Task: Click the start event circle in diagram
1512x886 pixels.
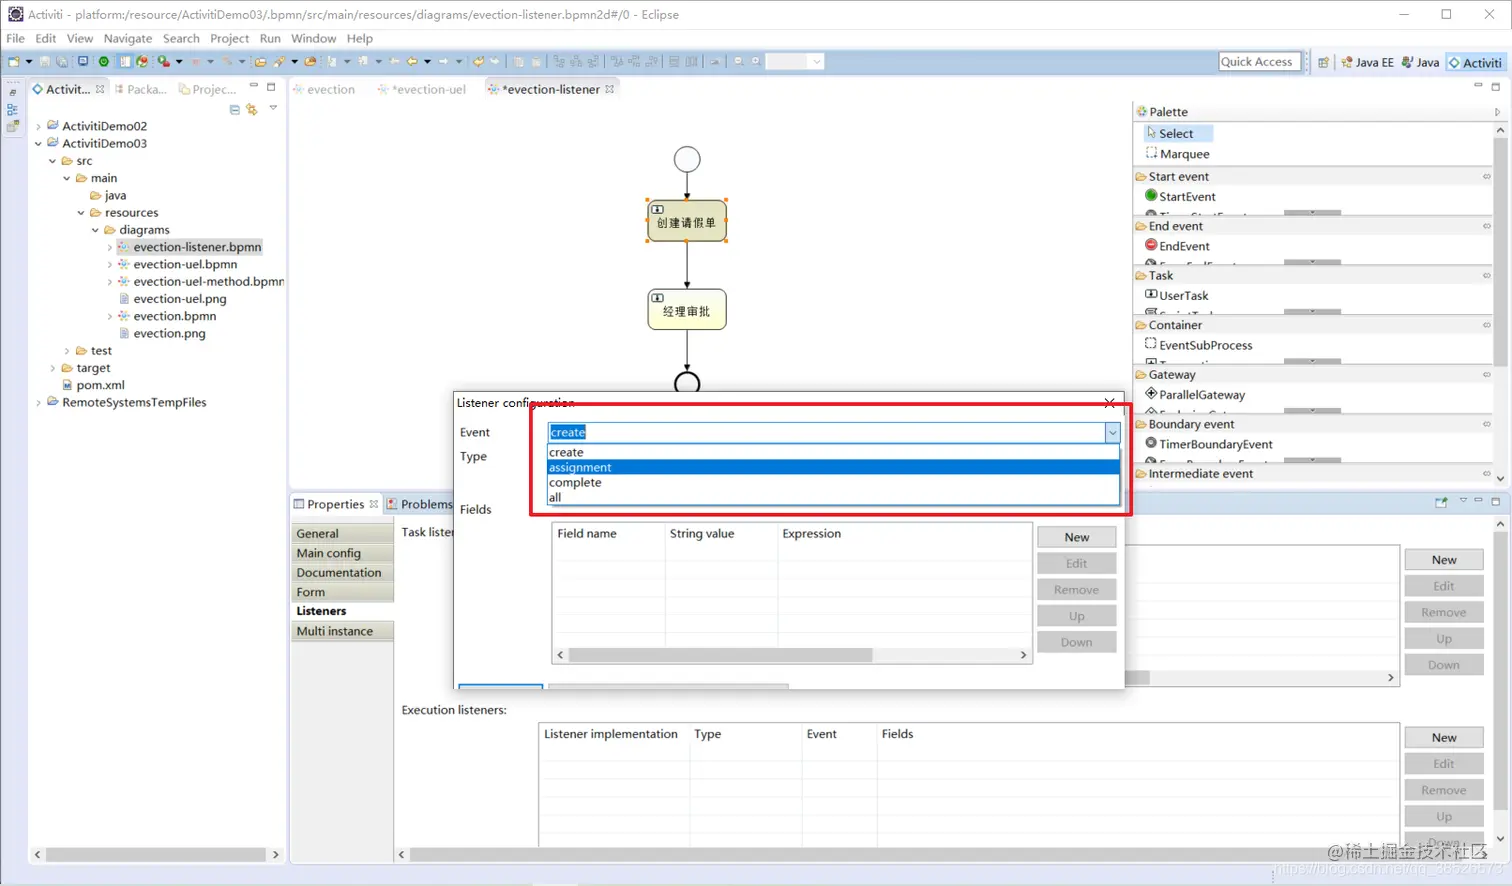Action: (x=687, y=159)
